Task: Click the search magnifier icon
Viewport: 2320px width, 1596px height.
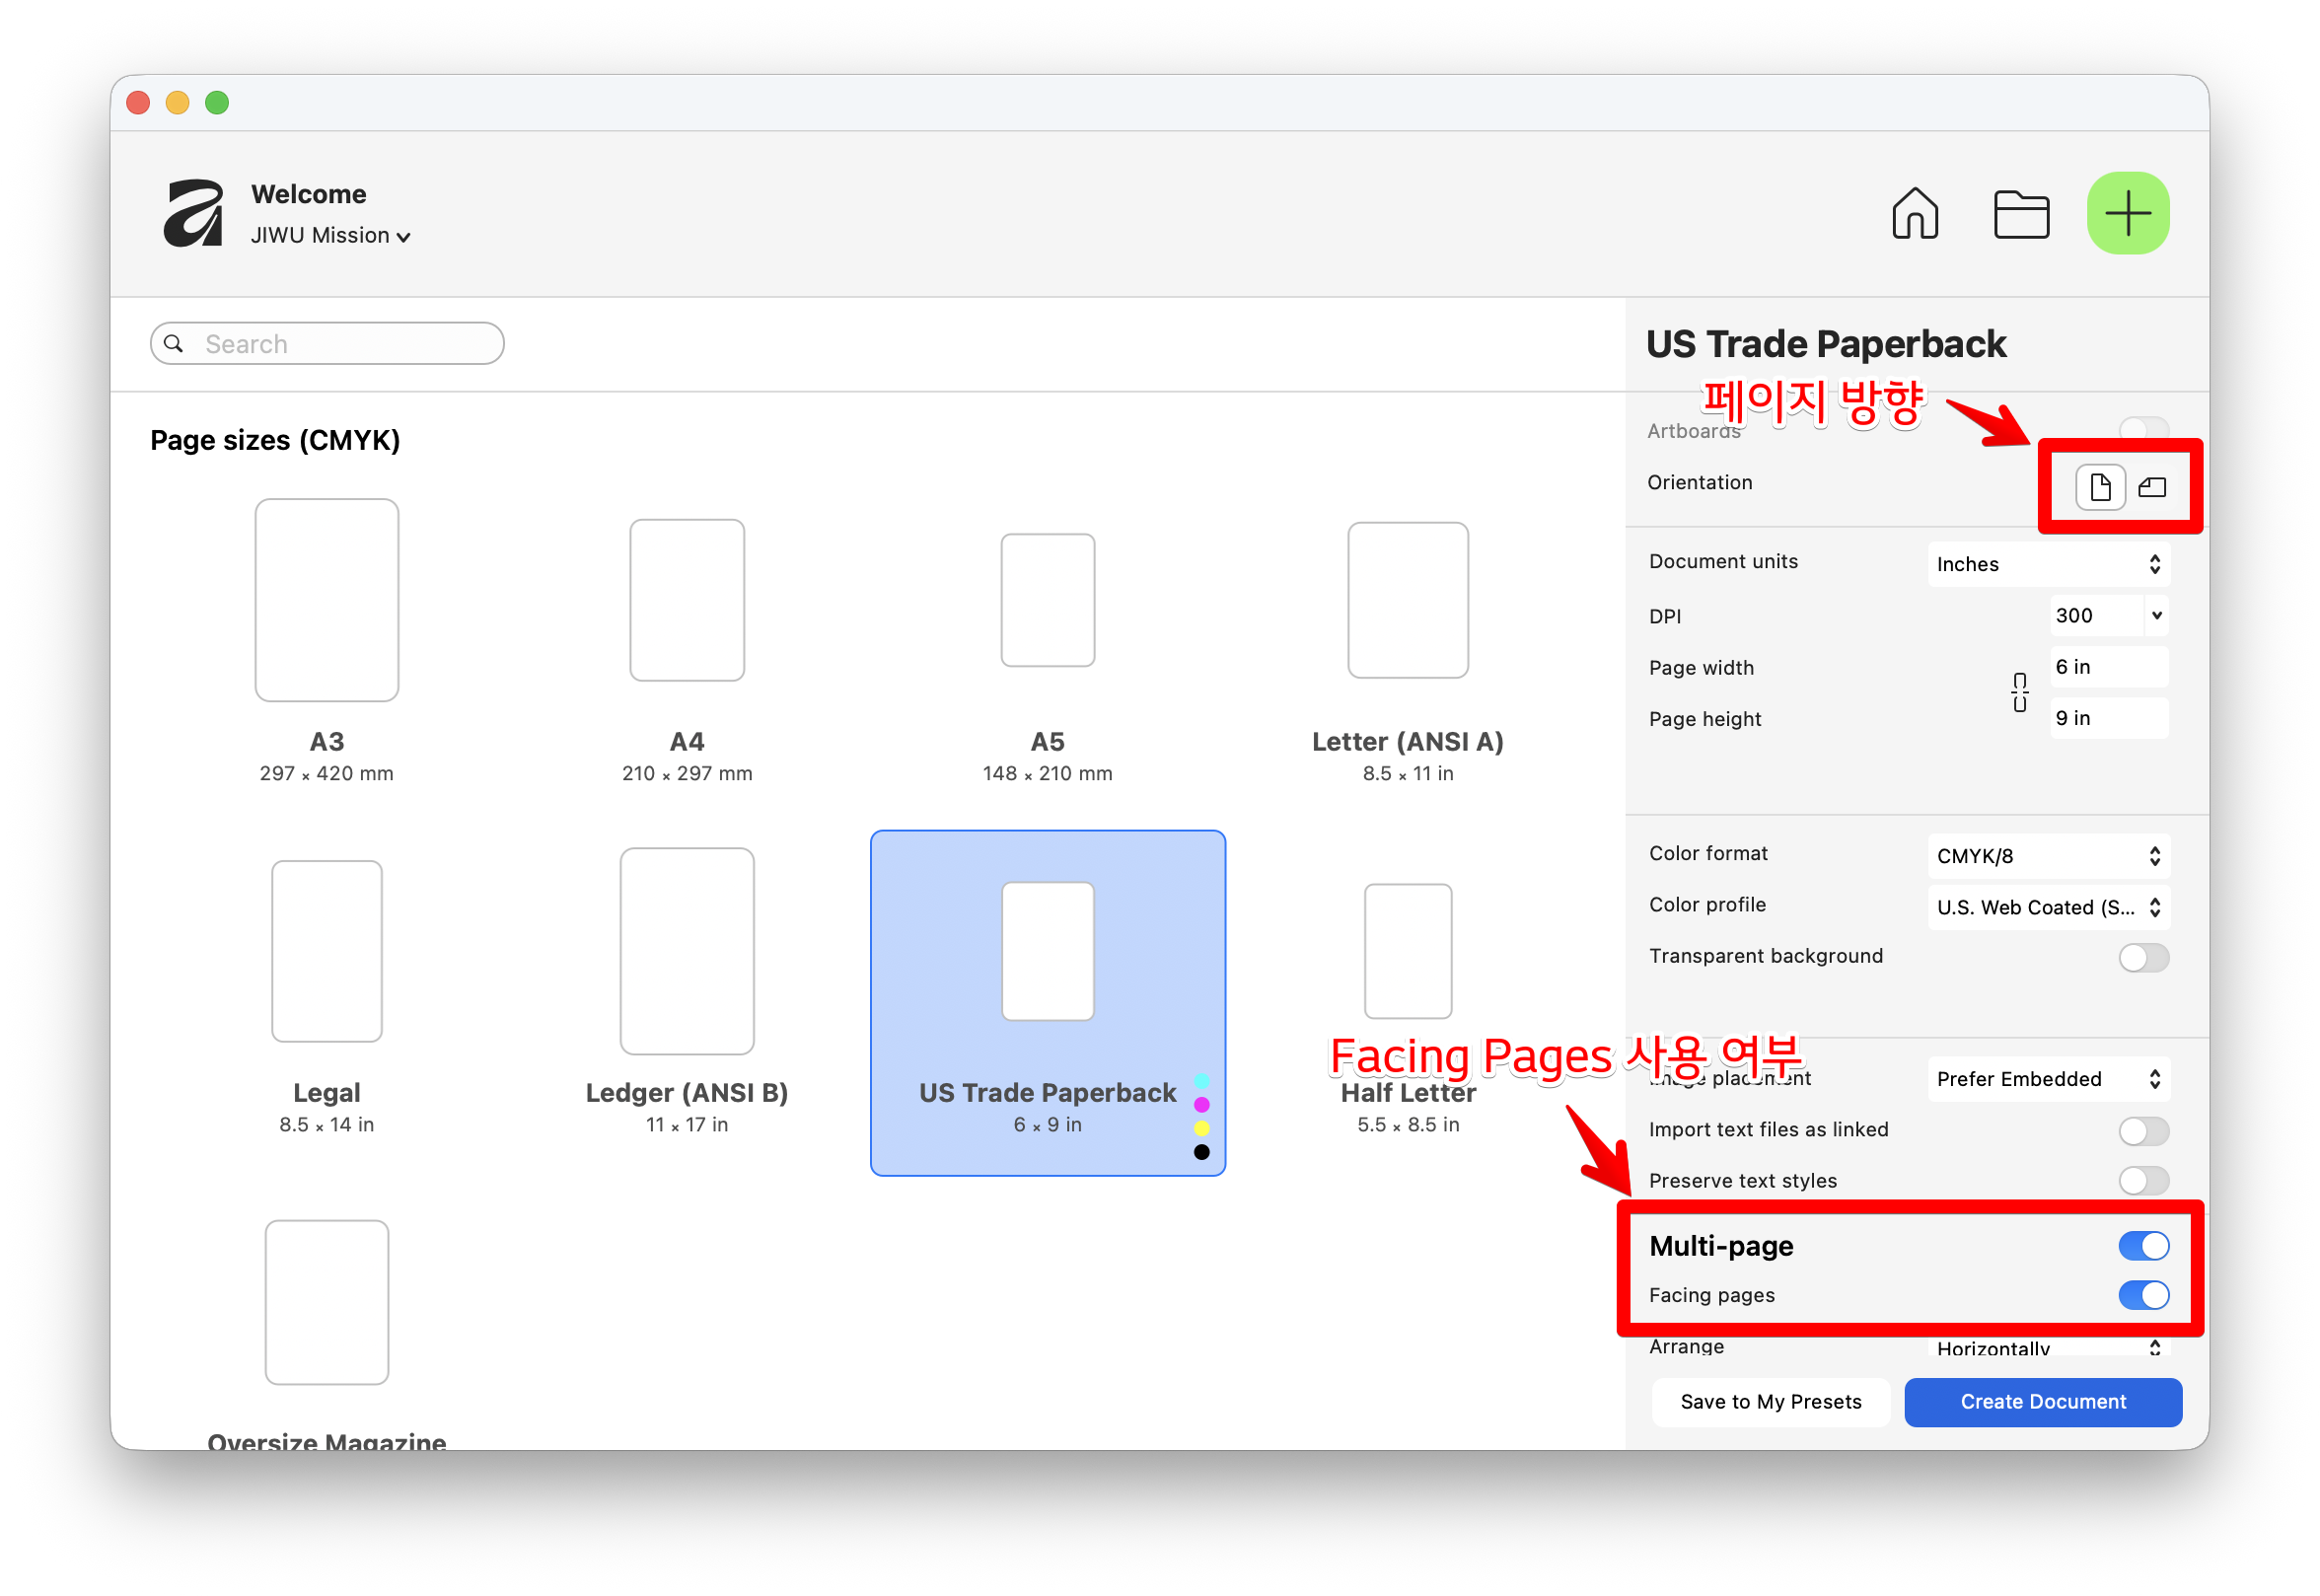Action: tap(174, 344)
